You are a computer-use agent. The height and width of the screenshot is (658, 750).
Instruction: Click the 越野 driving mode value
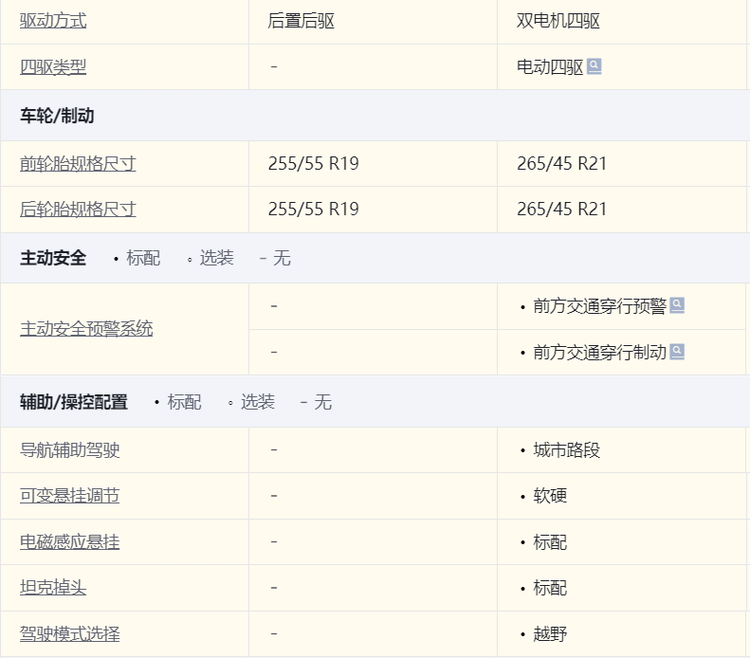pos(550,634)
